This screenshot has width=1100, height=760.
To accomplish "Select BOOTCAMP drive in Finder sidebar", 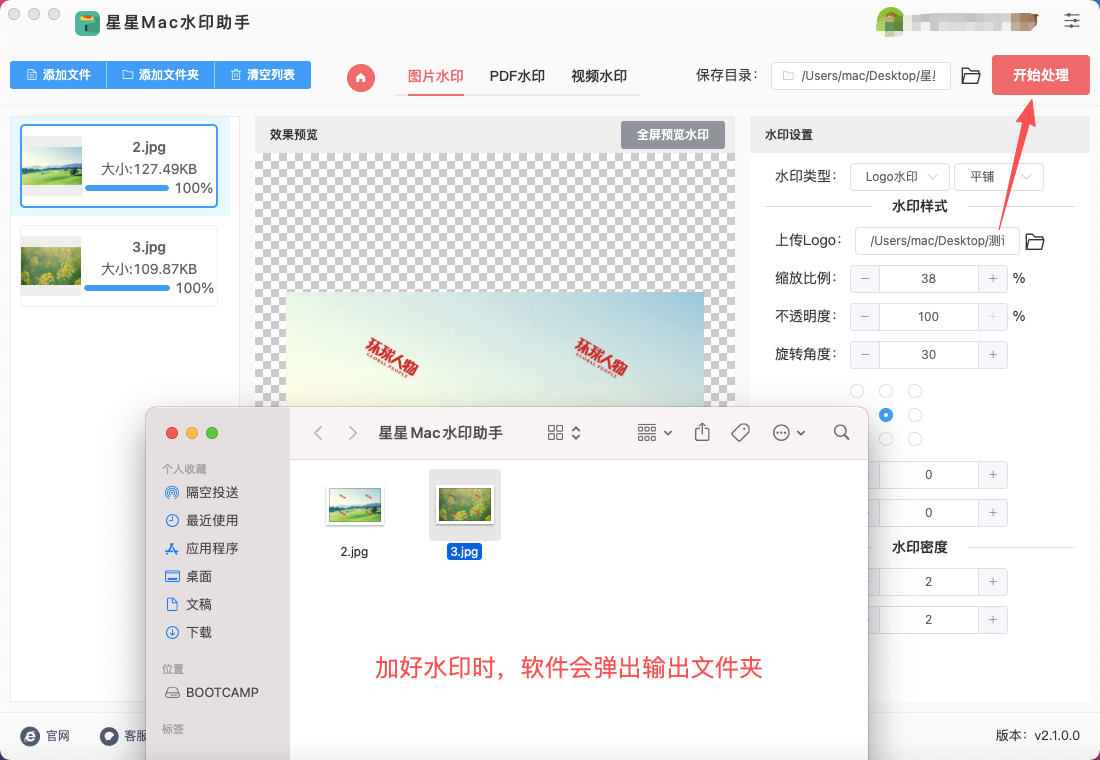I will pos(211,693).
